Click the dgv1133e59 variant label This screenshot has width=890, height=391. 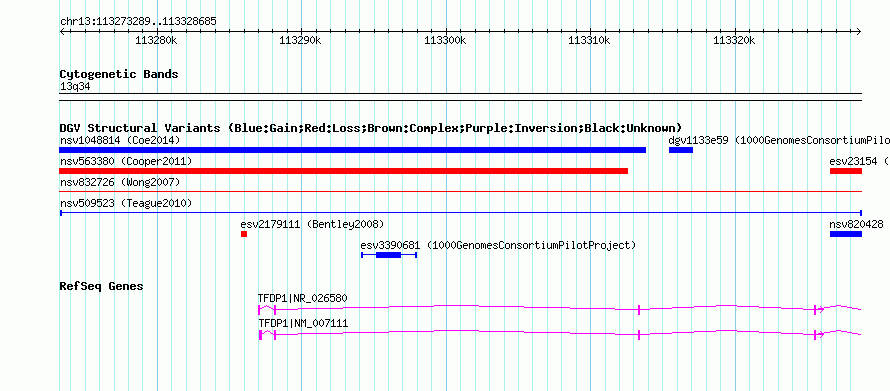click(779, 140)
